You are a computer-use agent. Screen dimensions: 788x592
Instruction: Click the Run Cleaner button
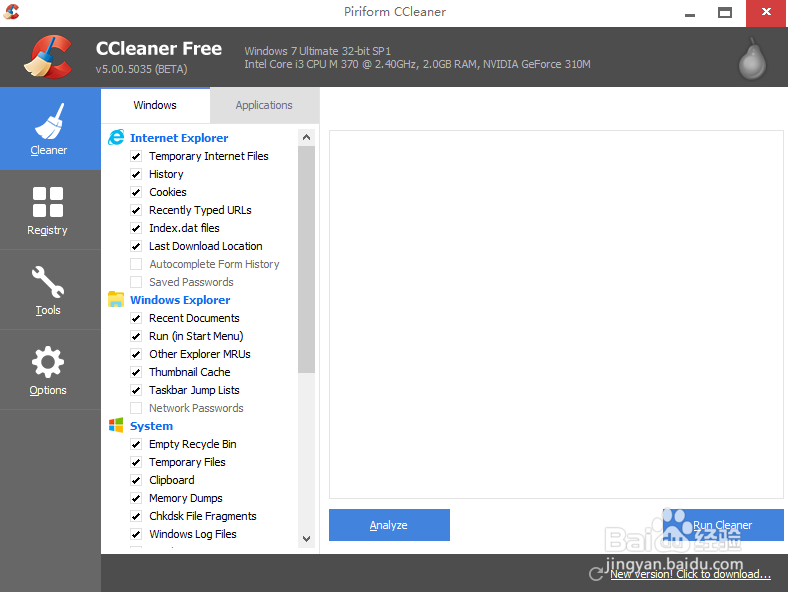[x=723, y=525]
